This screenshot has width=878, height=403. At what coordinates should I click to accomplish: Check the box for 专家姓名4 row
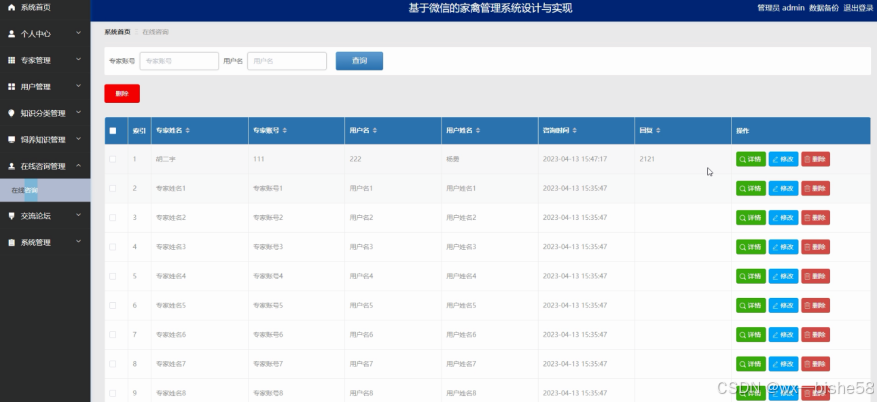[113, 276]
